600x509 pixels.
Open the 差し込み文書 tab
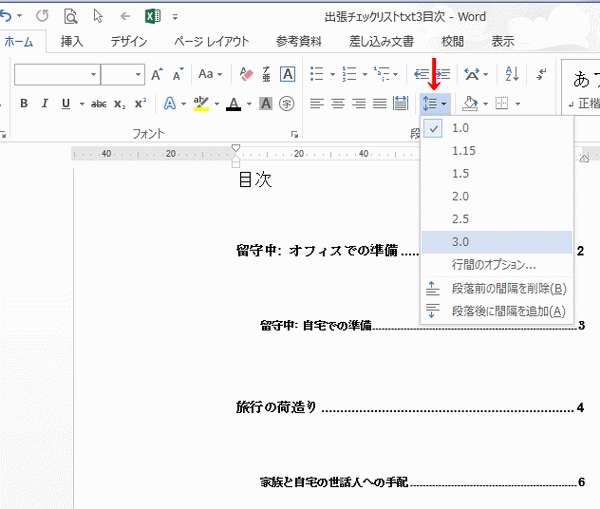(x=381, y=41)
